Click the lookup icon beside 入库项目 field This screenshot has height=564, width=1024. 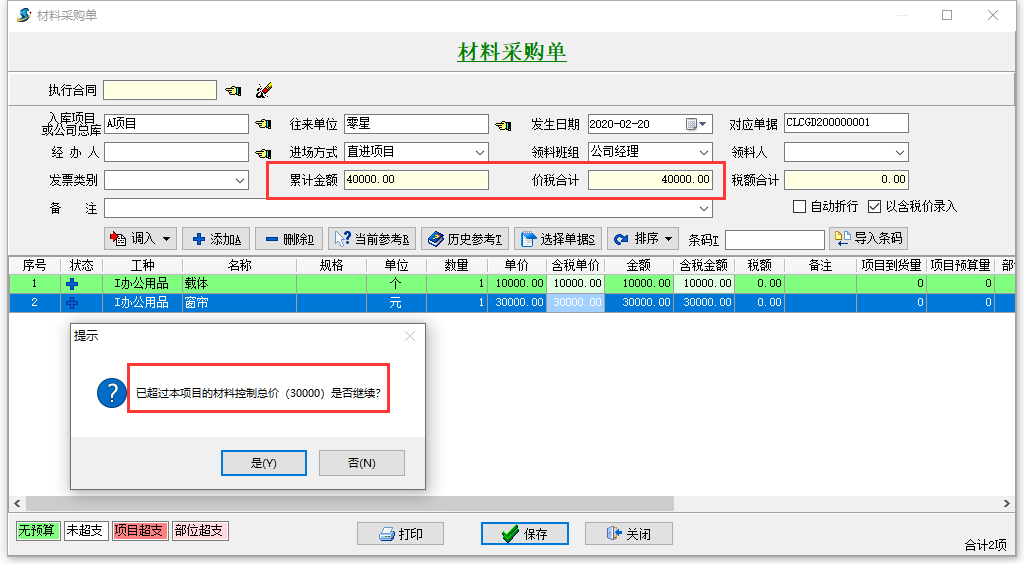tap(263, 124)
